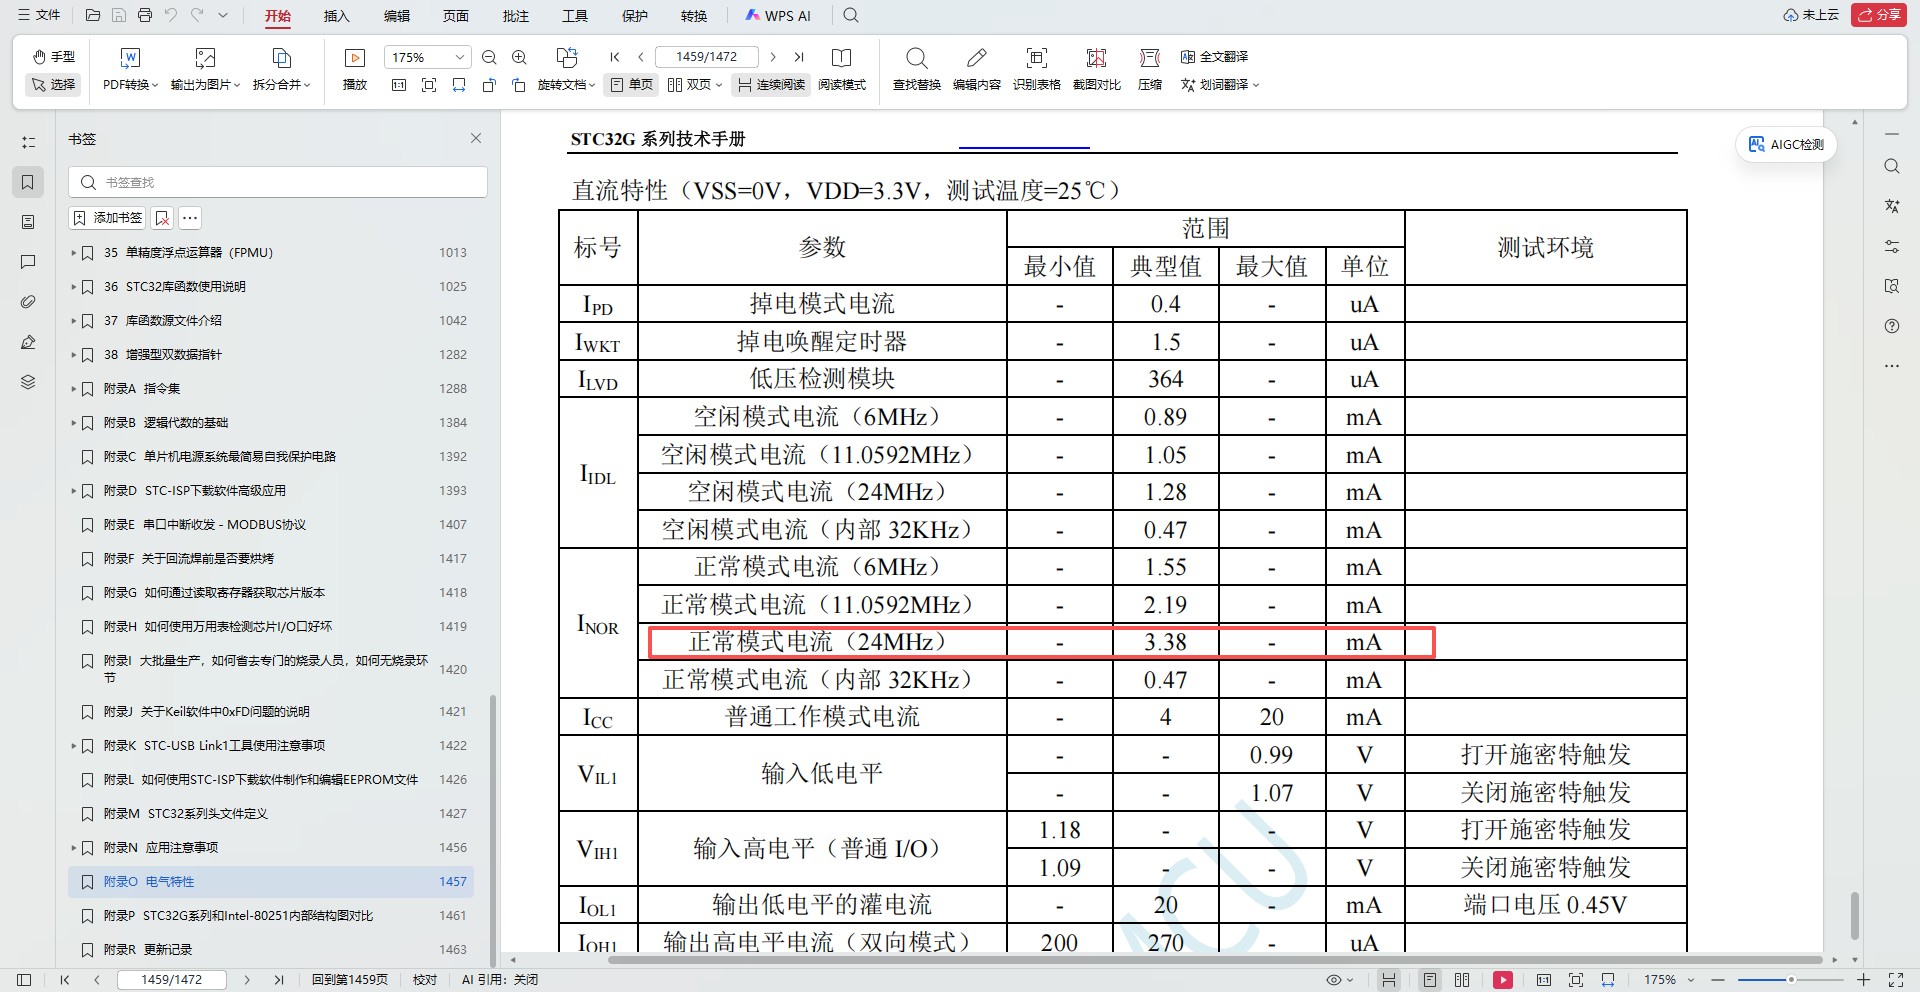Open the file folder icon in title bar
The image size is (1920, 992).
(93, 15)
